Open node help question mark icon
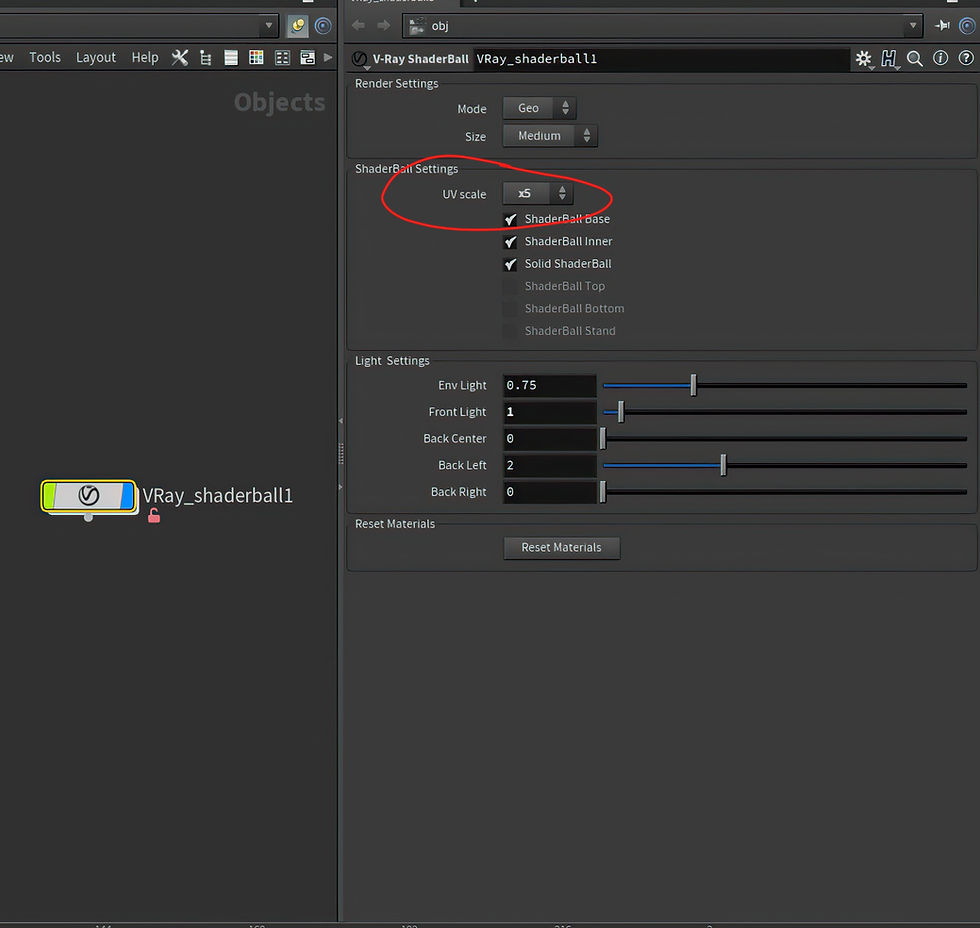The height and width of the screenshot is (928, 980). coord(966,58)
